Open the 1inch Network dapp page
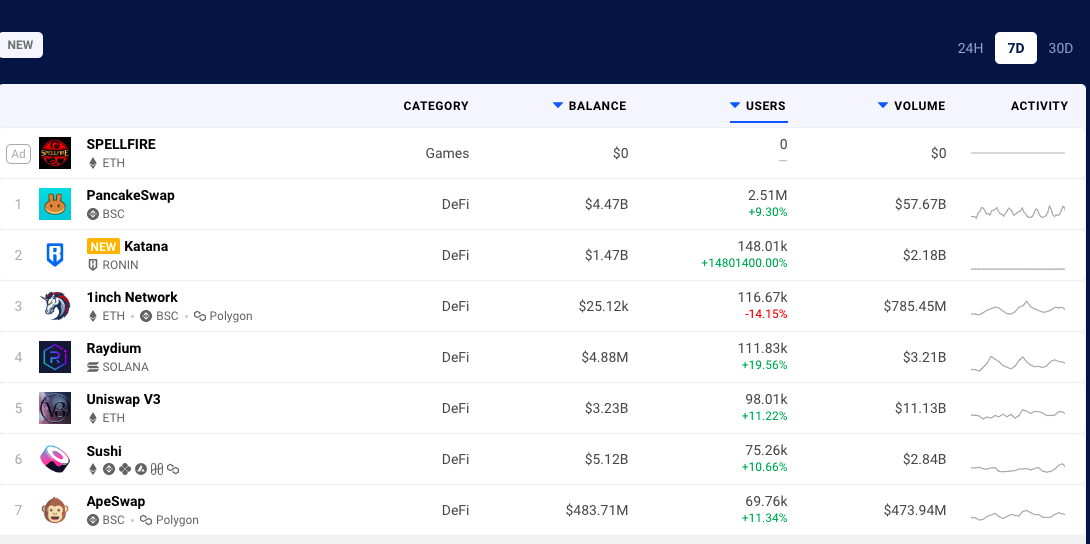The height and width of the screenshot is (544, 1090). pyautogui.click(x=132, y=297)
